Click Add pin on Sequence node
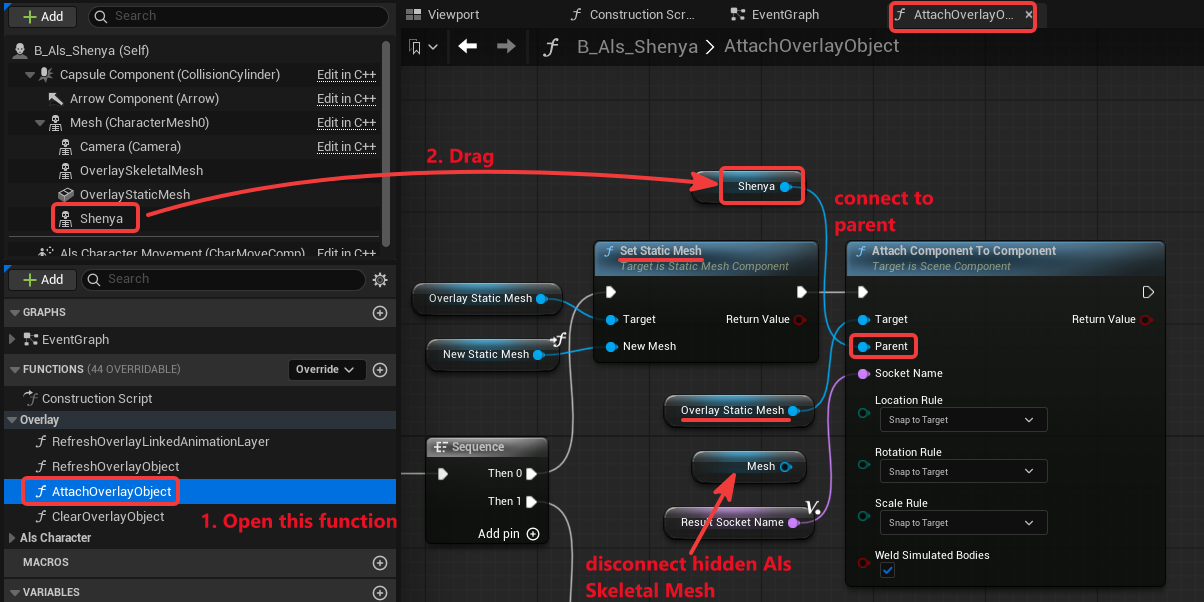The image size is (1204, 602). (509, 534)
